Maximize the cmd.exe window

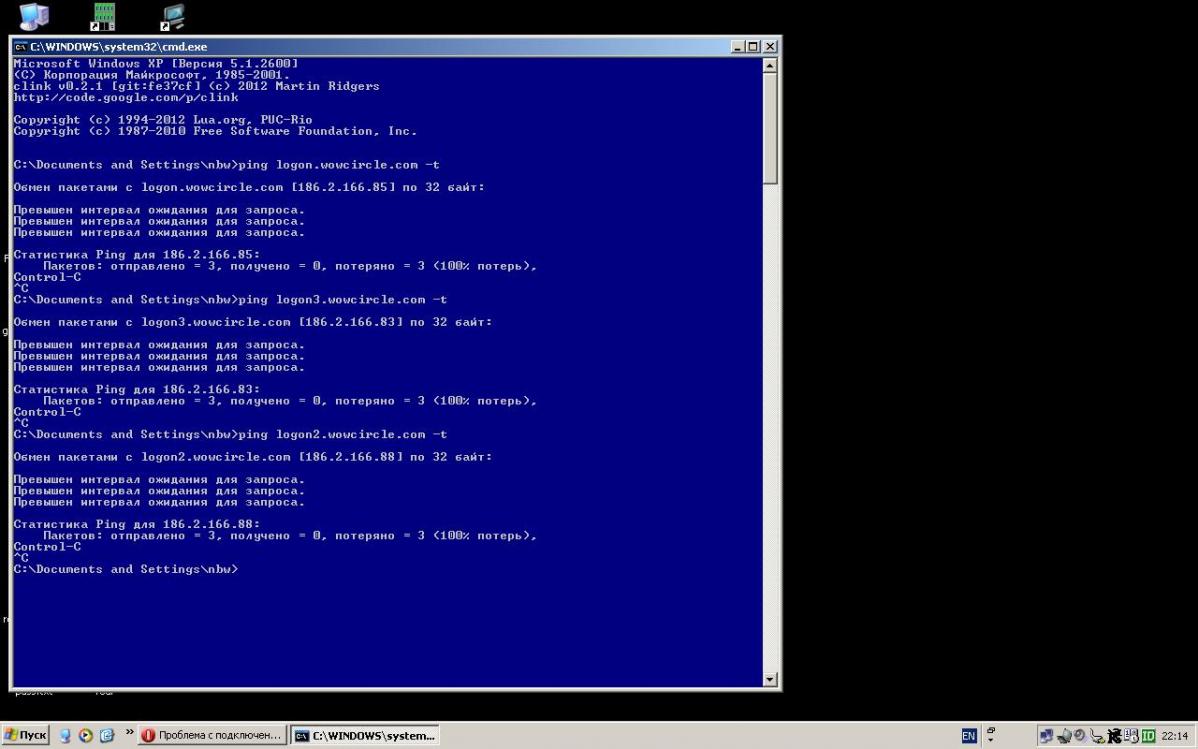pyautogui.click(x=754, y=47)
